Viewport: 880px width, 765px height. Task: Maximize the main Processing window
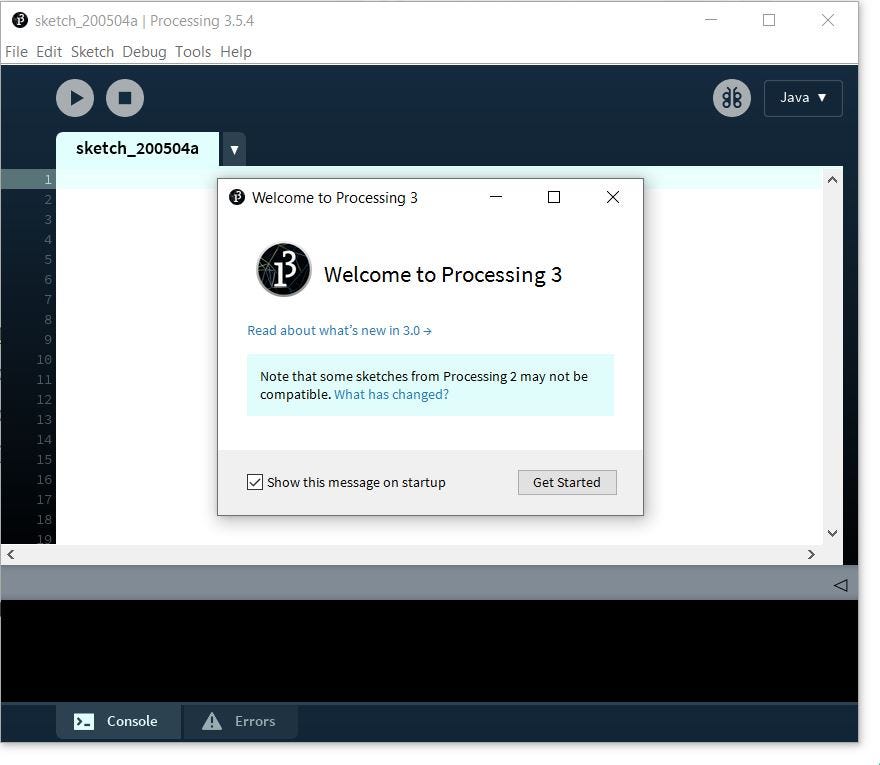(769, 20)
